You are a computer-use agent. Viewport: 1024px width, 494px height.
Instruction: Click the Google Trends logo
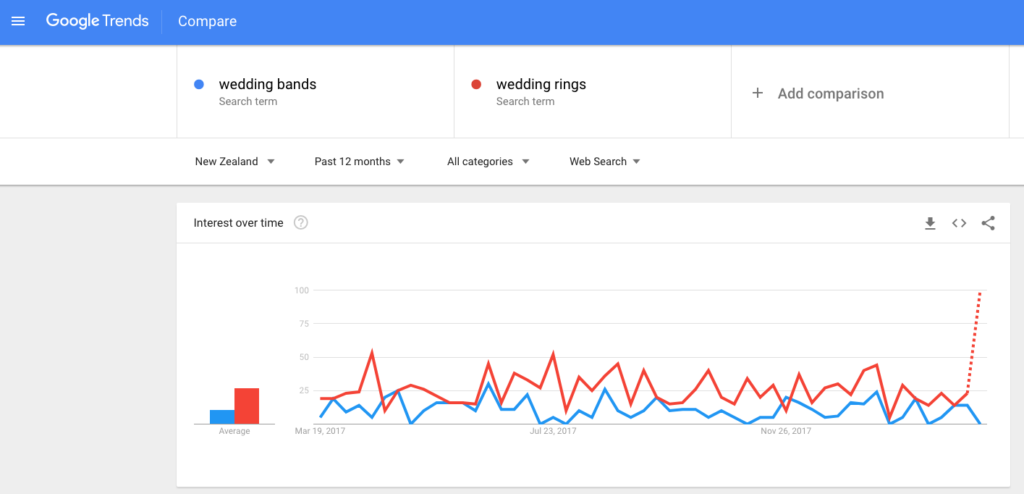point(97,21)
